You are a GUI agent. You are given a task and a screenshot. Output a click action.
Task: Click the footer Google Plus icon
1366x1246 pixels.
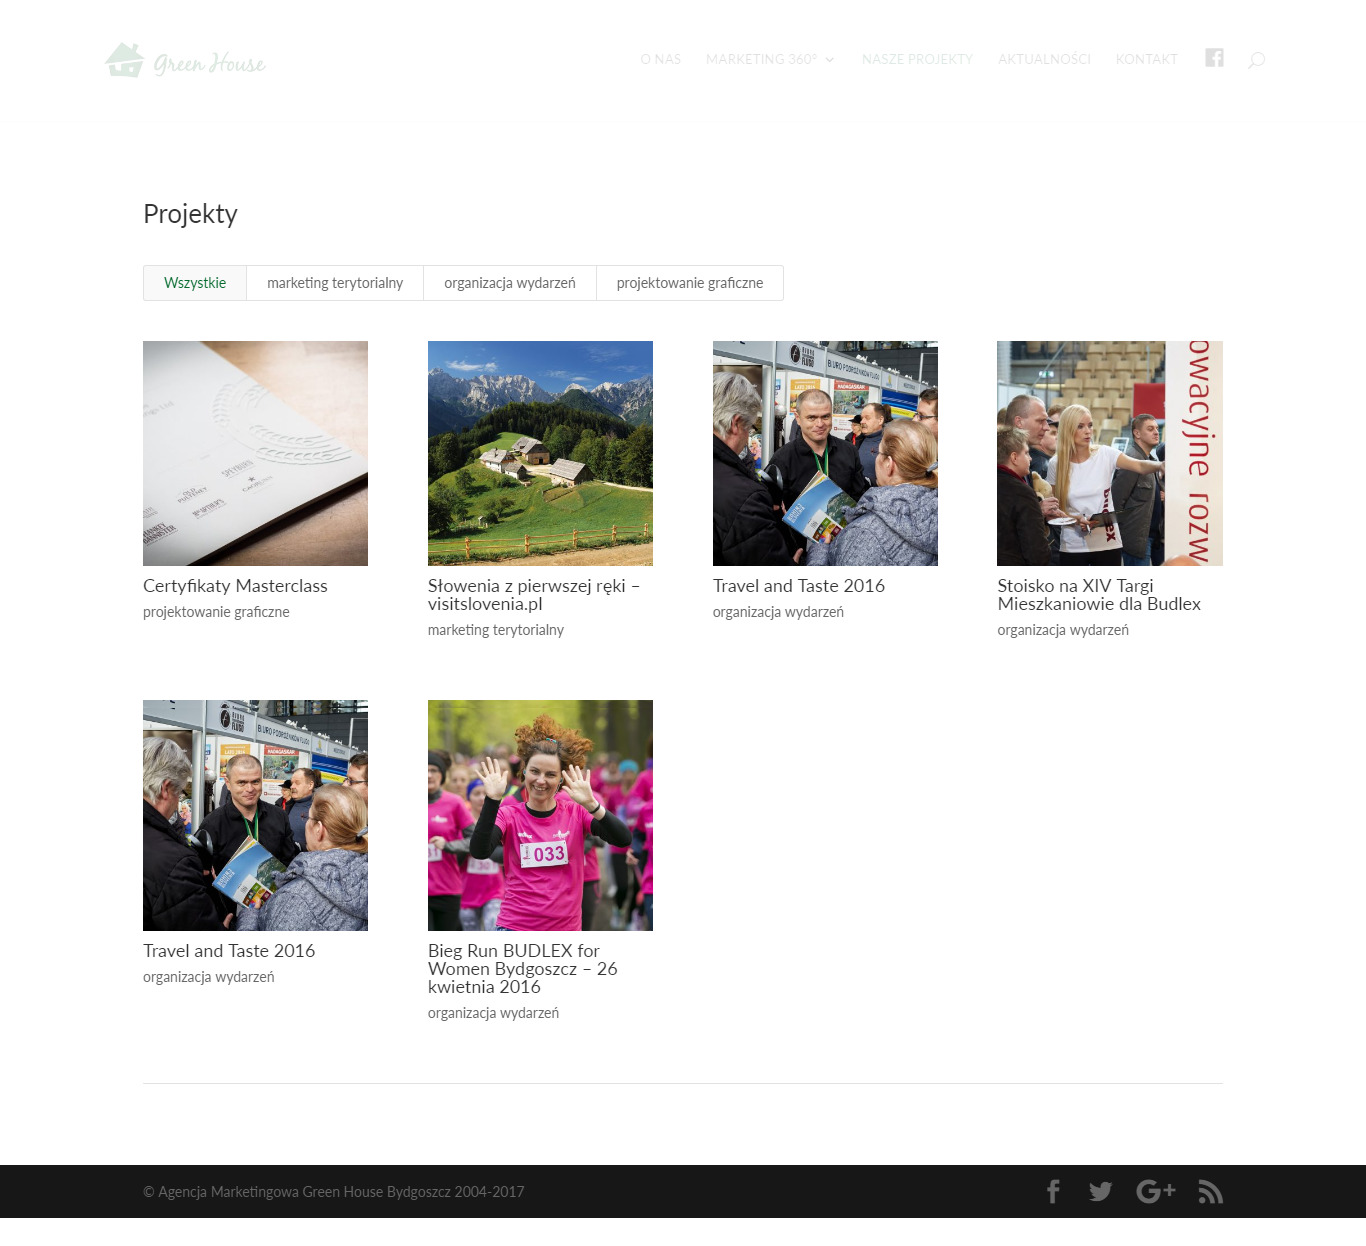coord(1155,1191)
